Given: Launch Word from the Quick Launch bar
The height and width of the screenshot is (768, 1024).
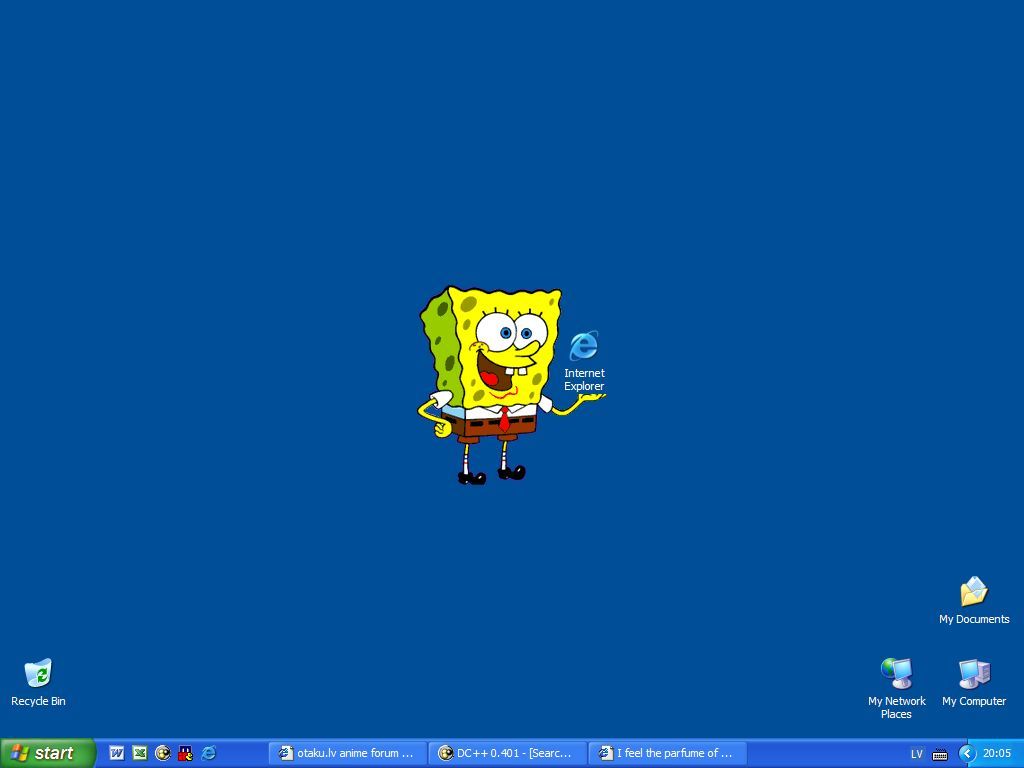Looking at the screenshot, I should tap(117, 753).
